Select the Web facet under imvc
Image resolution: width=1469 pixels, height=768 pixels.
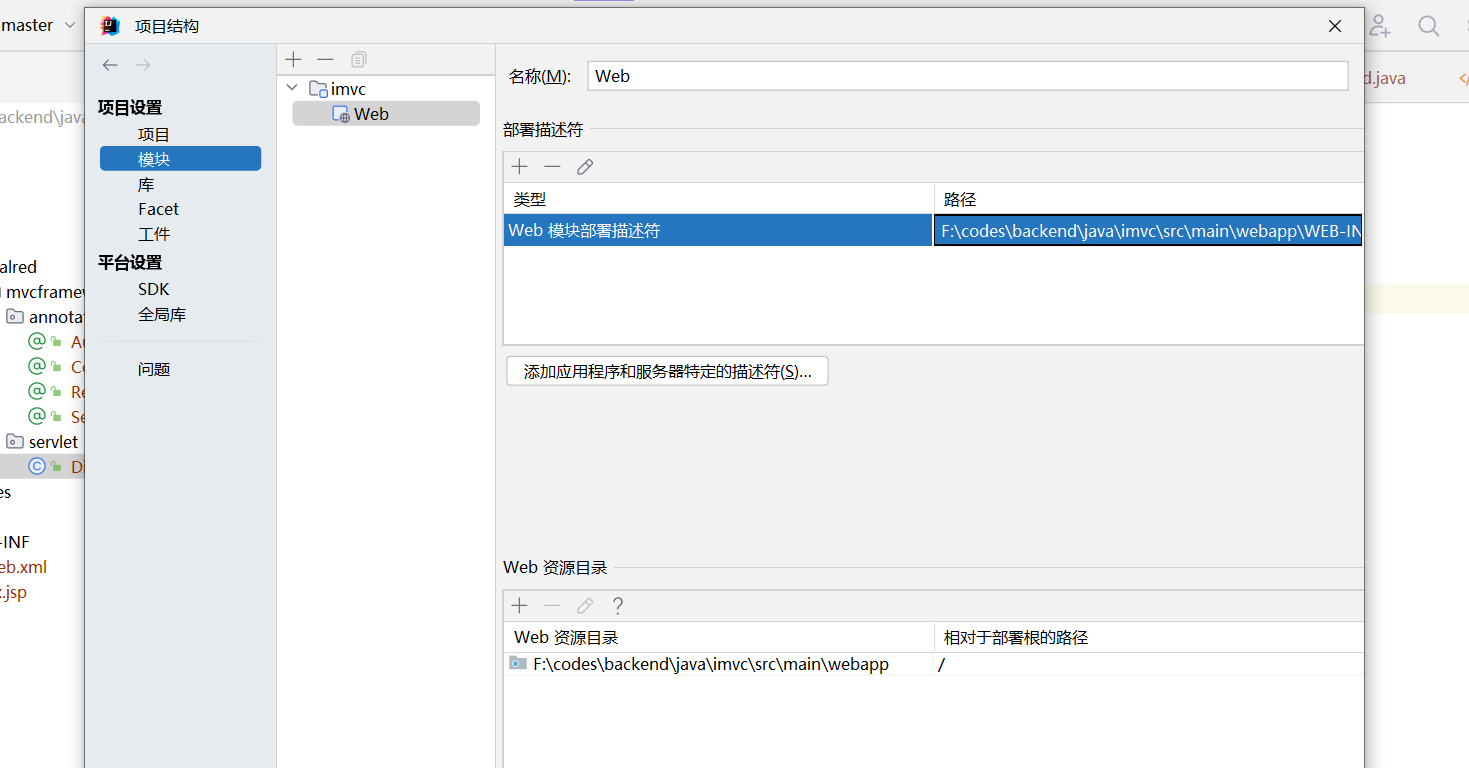[x=370, y=114]
